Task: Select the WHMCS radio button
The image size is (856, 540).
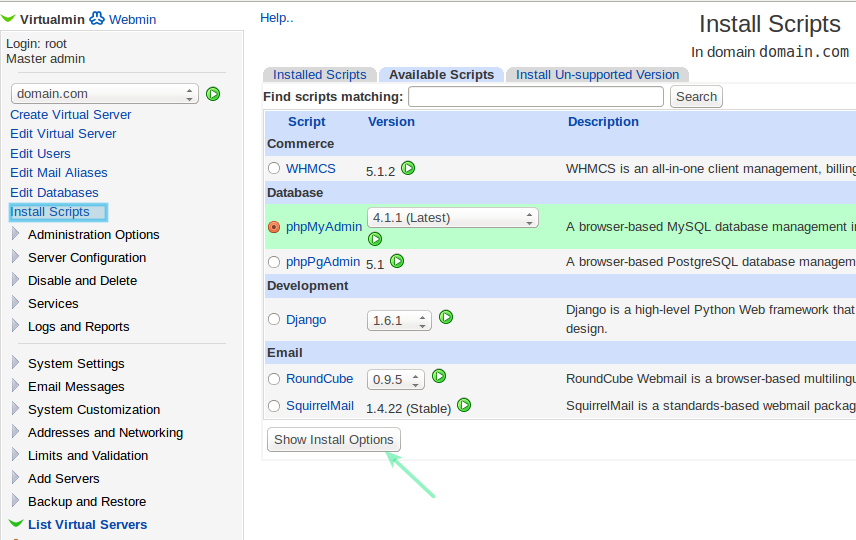Action: (x=274, y=169)
